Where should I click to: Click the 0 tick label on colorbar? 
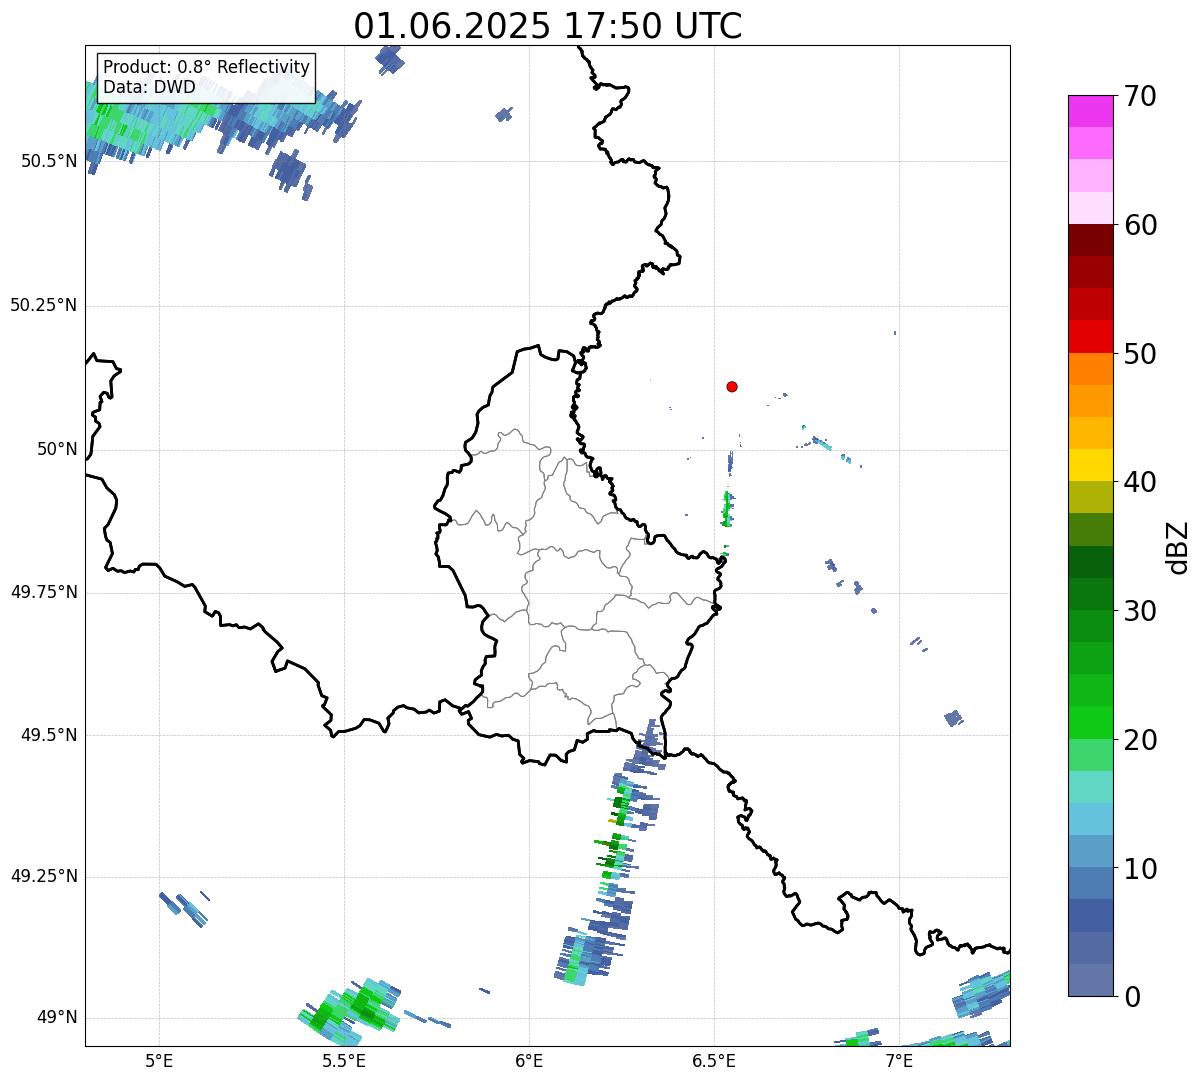click(1131, 997)
